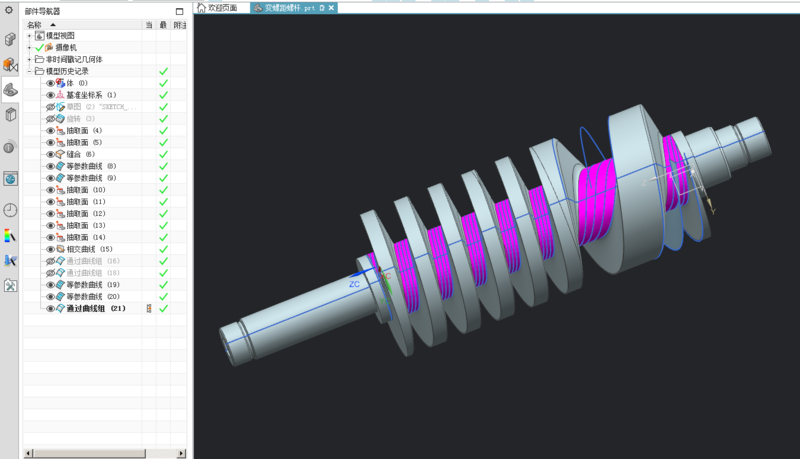
Task: Maximize the 部件导航器 panel
Action: point(180,11)
